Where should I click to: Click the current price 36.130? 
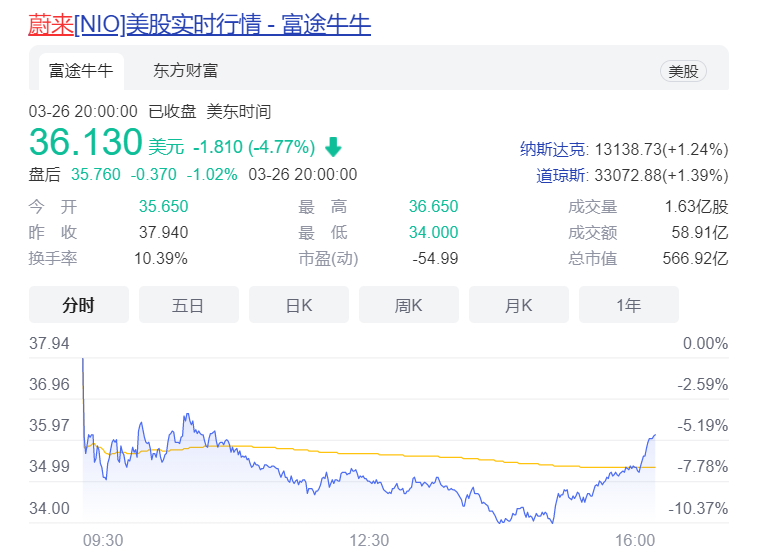pyautogui.click(x=86, y=143)
